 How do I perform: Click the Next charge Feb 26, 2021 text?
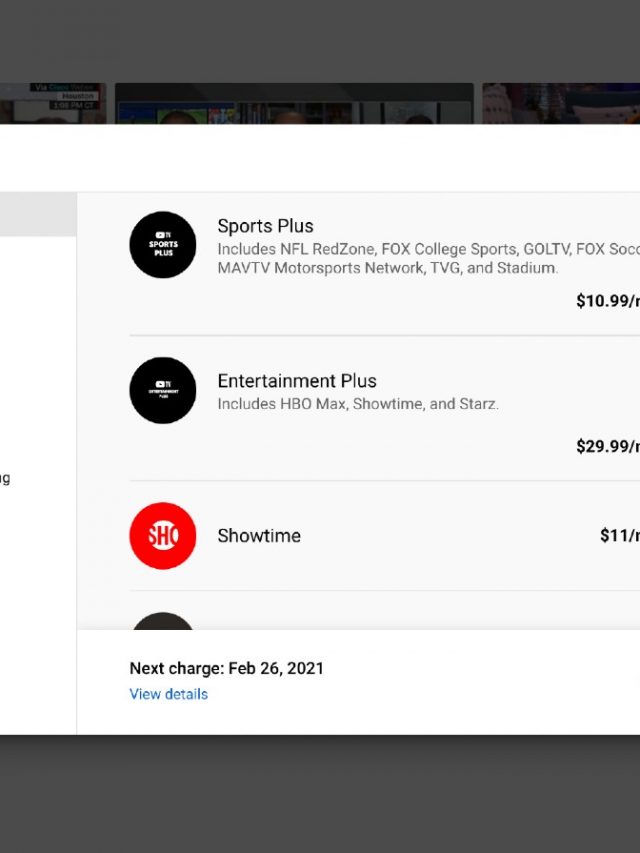[226, 668]
